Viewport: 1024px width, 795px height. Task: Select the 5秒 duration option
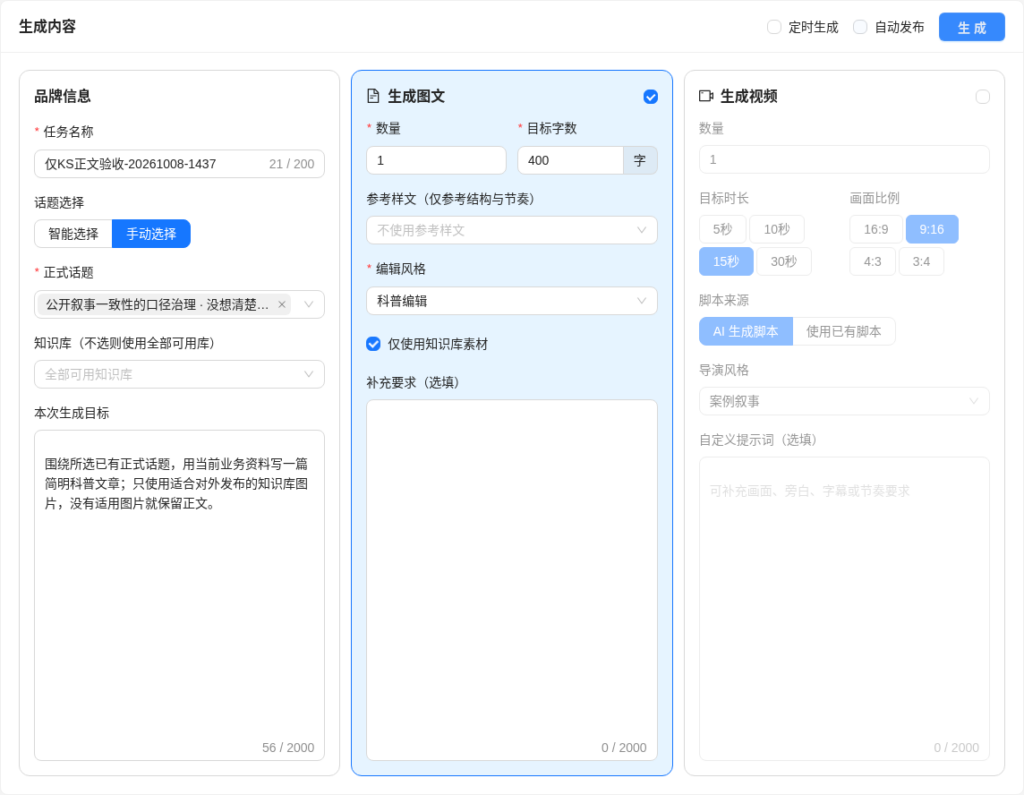click(x=722, y=229)
